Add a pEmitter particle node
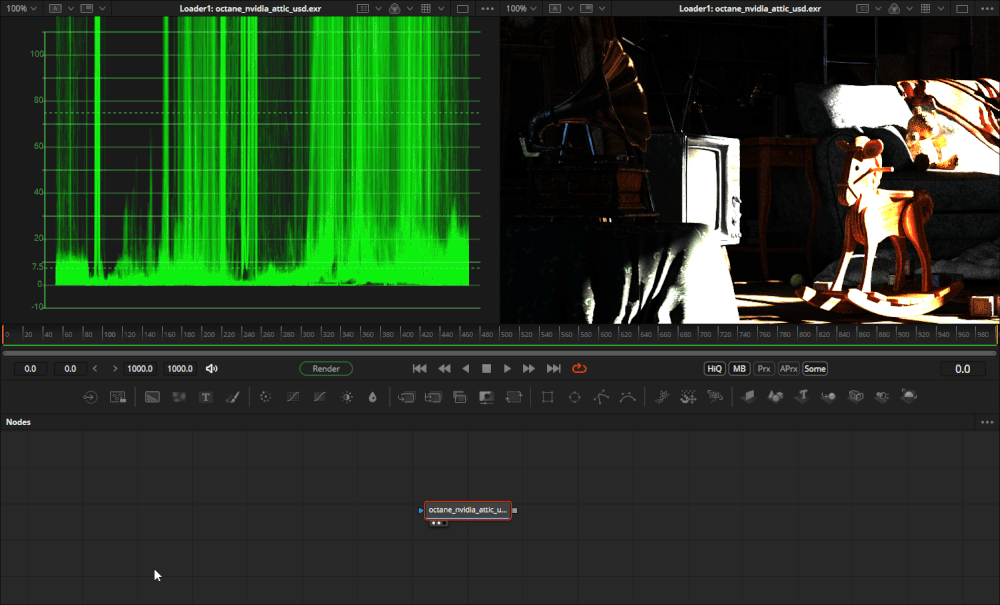Image resolution: width=1000 pixels, height=605 pixels. 661,396
